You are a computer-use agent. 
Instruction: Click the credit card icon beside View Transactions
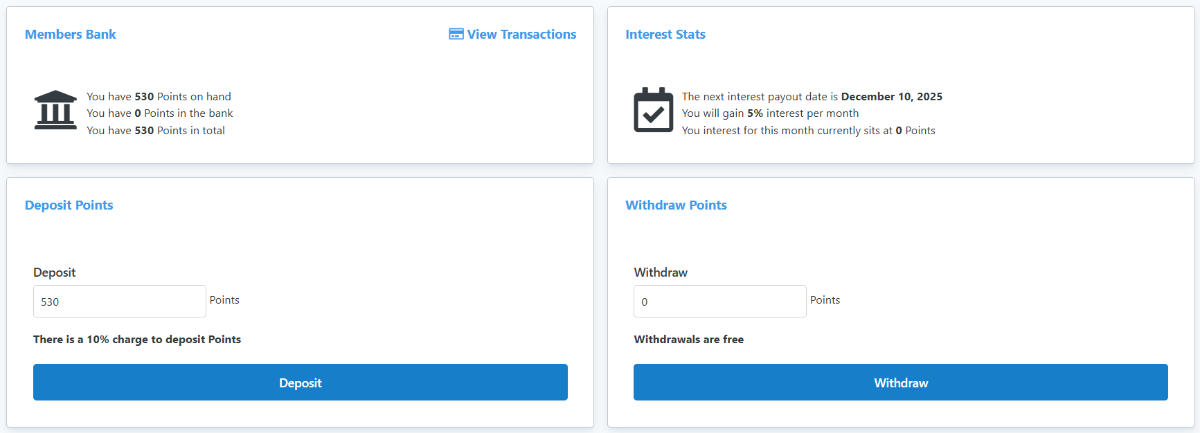[456, 34]
